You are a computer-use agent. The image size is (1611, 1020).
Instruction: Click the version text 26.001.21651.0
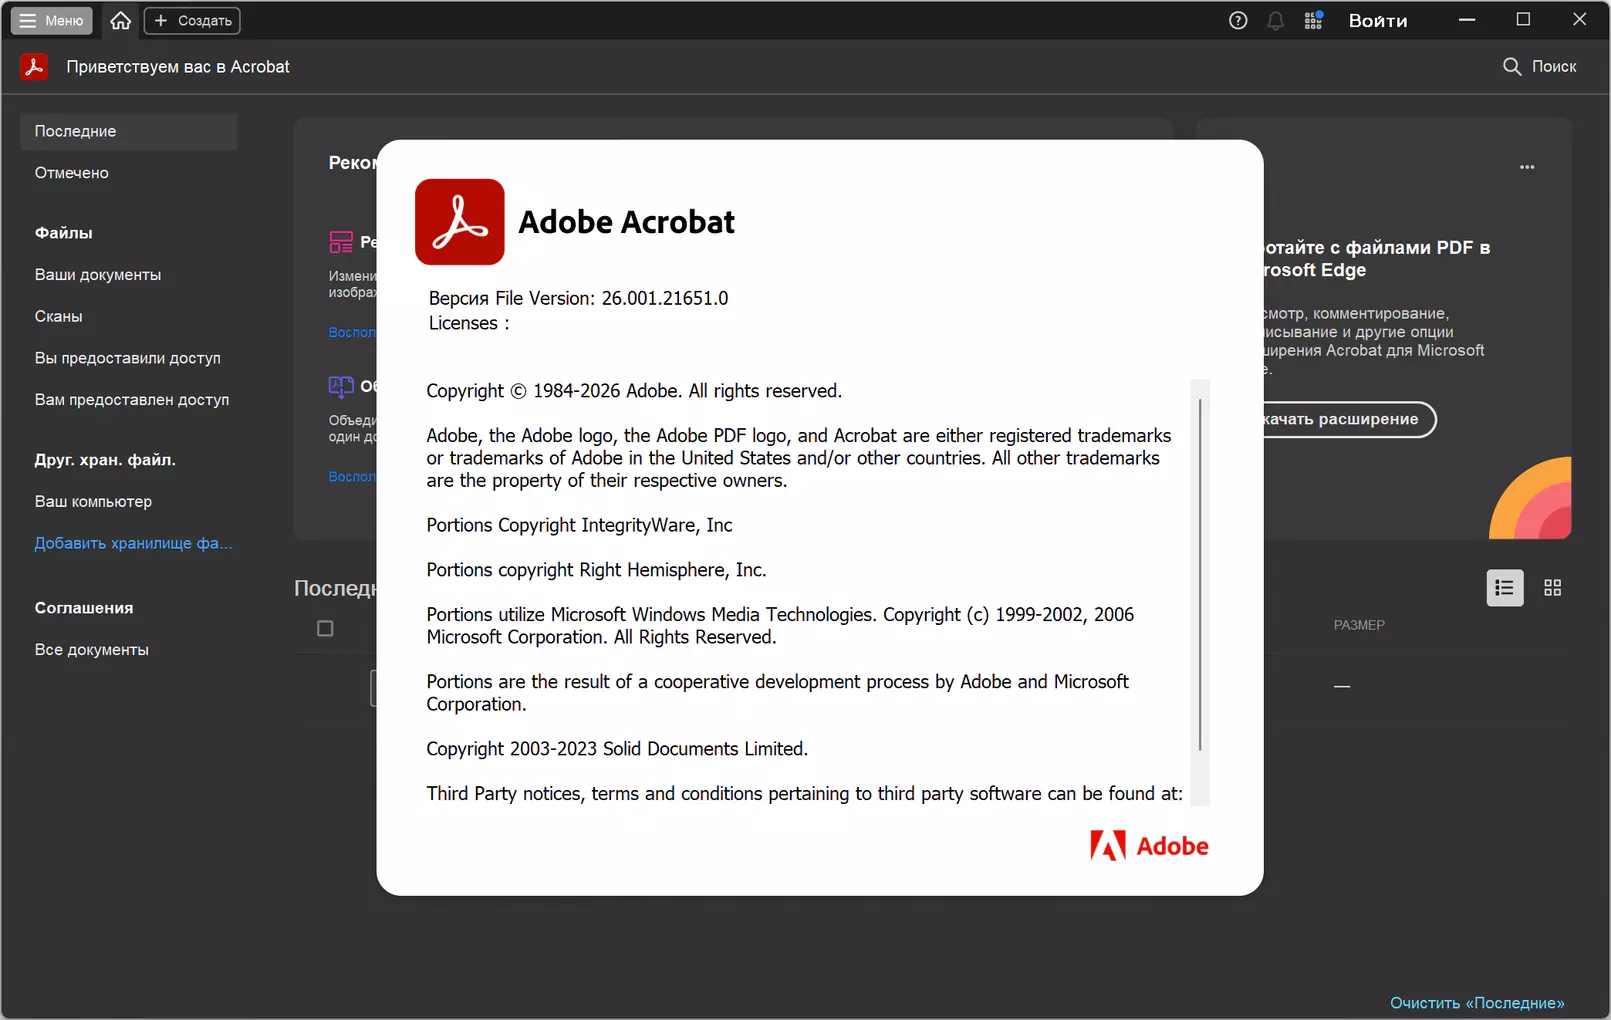665,298
